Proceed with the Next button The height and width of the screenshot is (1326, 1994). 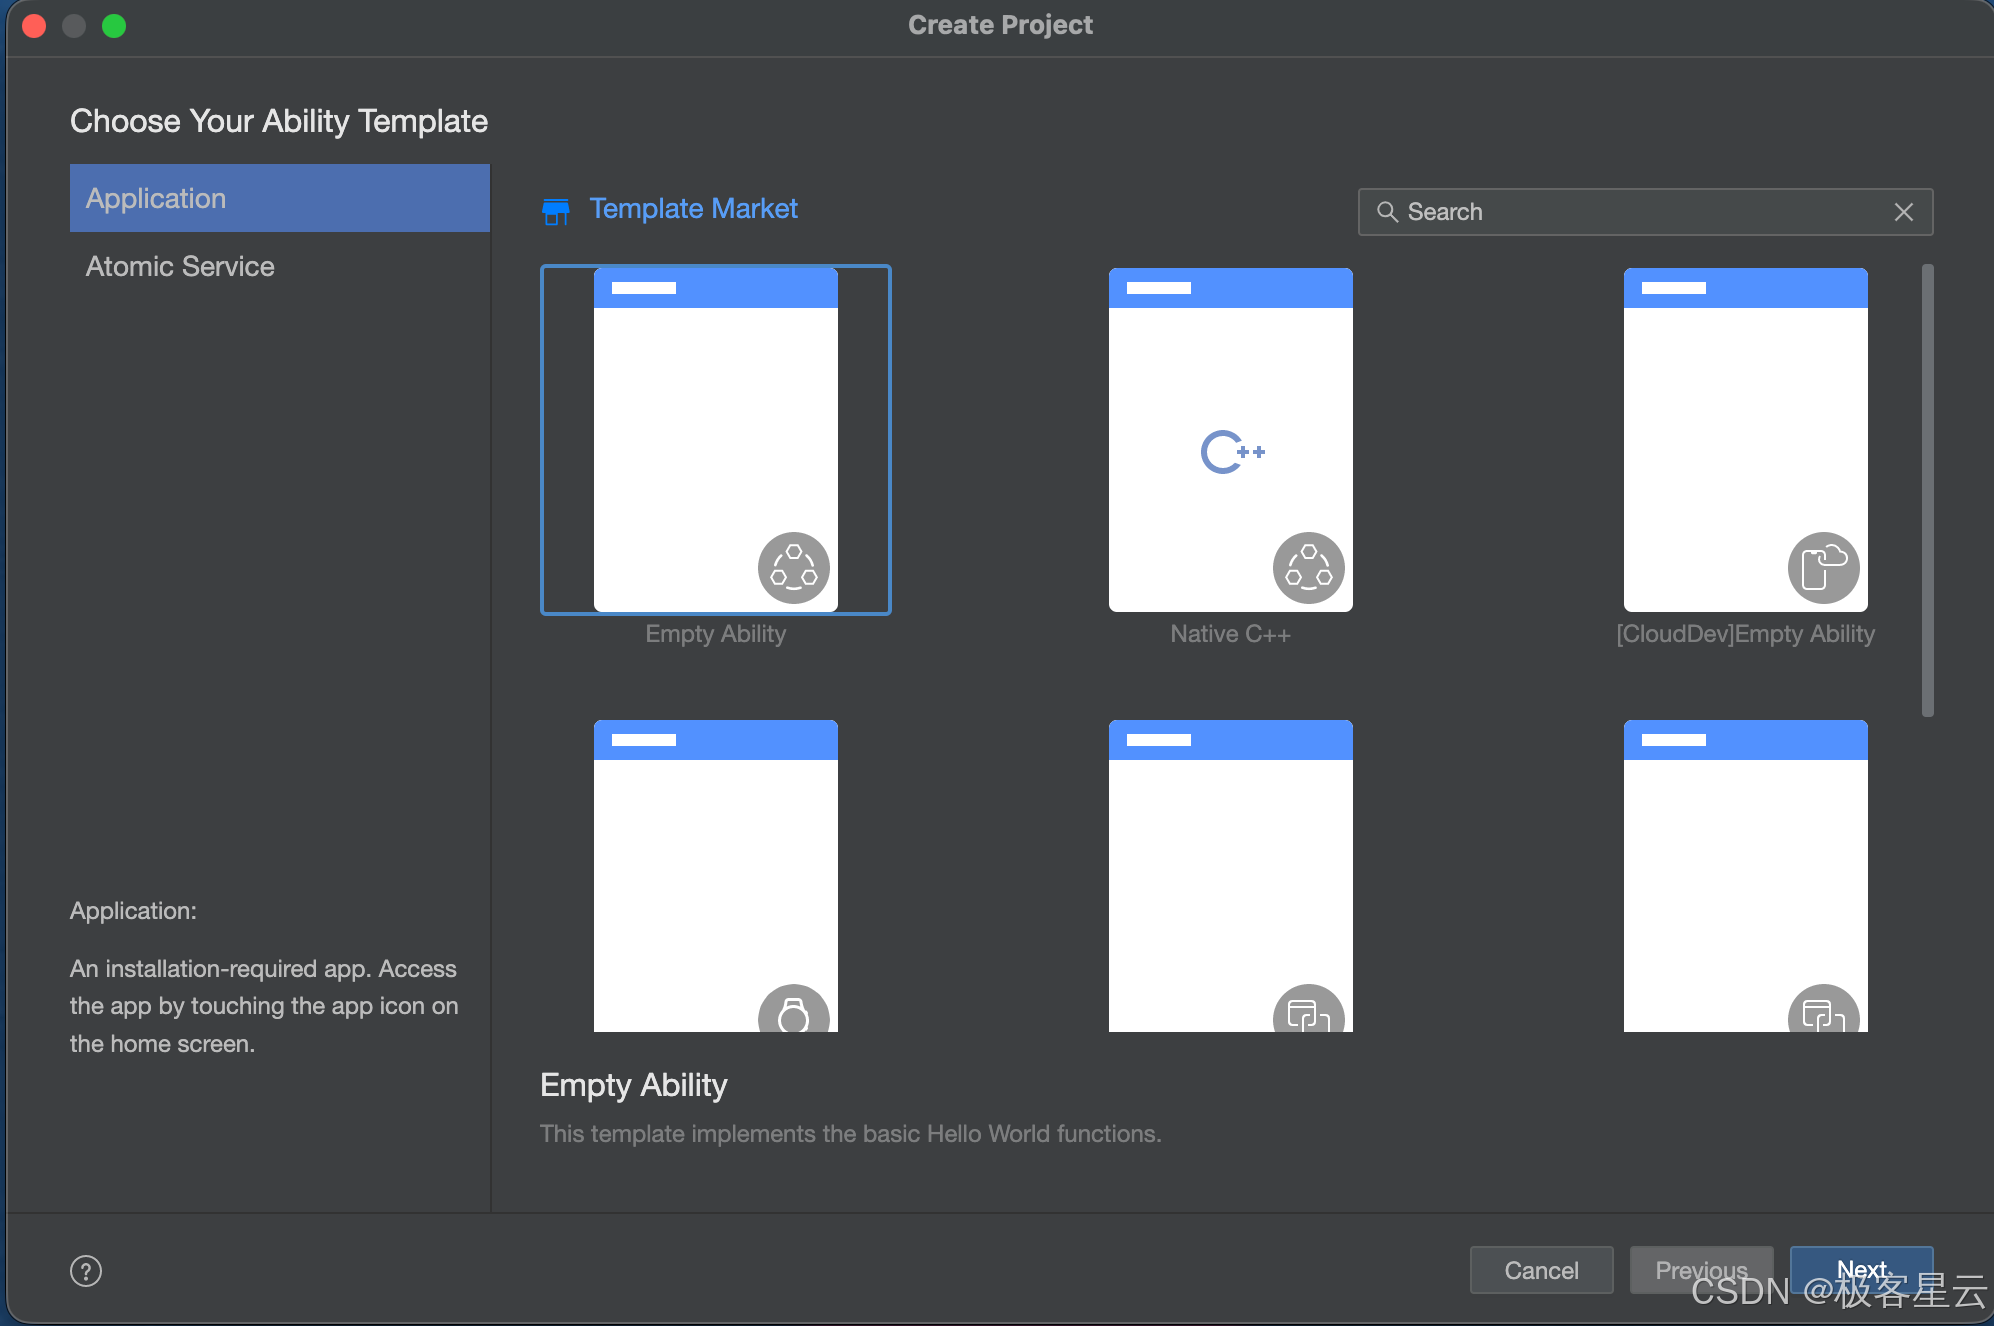click(1861, 1270)
